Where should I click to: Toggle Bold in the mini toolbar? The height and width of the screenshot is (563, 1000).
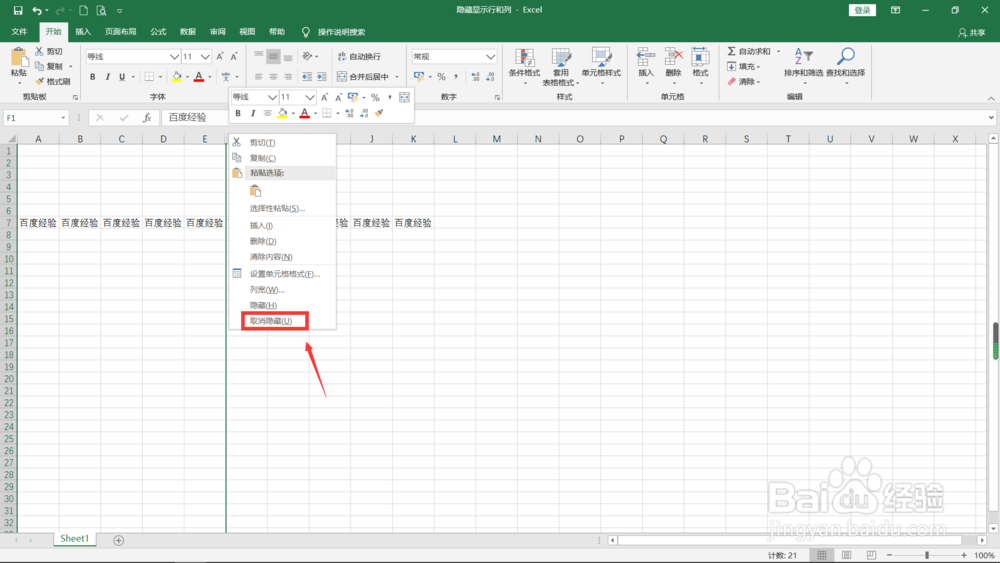click(x=238, y=113)
